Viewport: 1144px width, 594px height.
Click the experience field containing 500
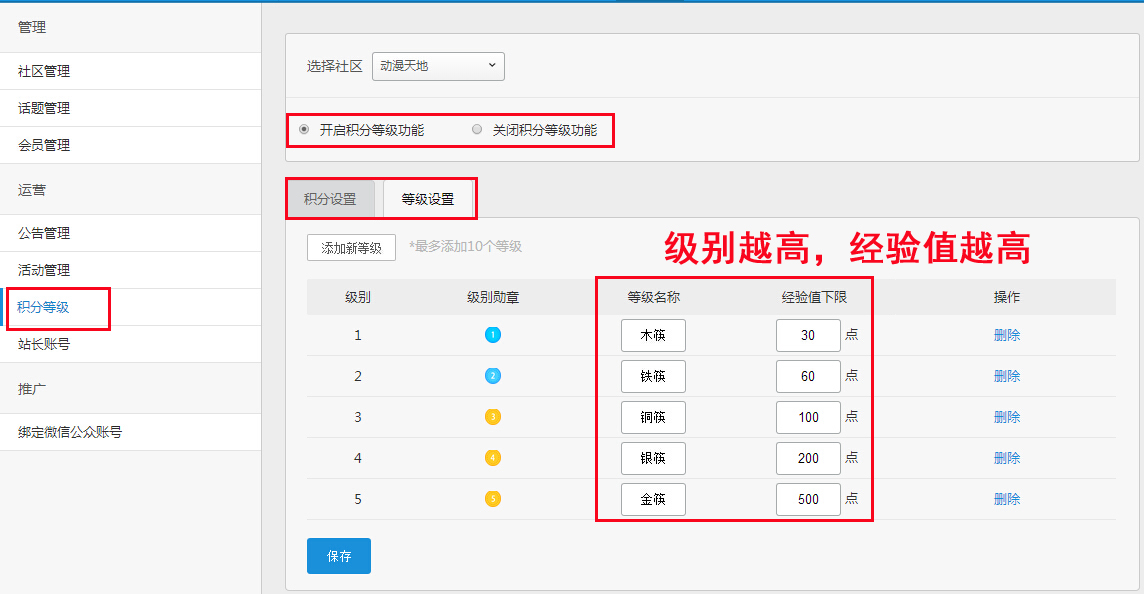808,499
